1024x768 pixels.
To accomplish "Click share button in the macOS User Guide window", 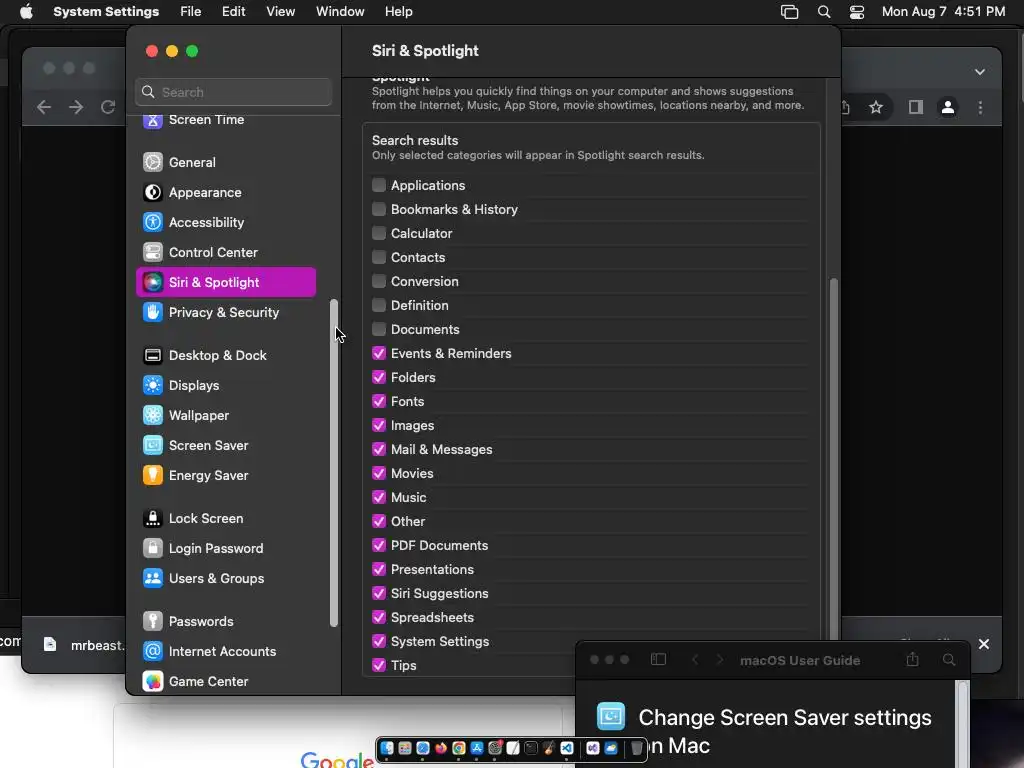I will click(x=912, y=660).
